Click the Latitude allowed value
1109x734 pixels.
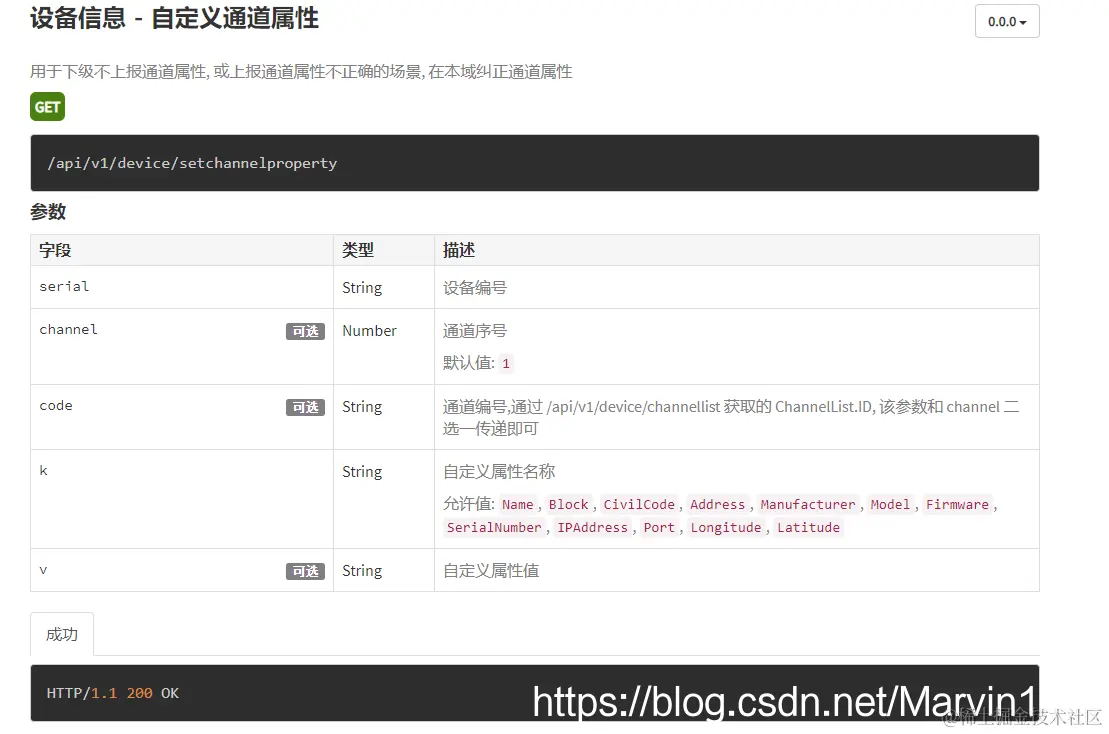click(808, 528)
